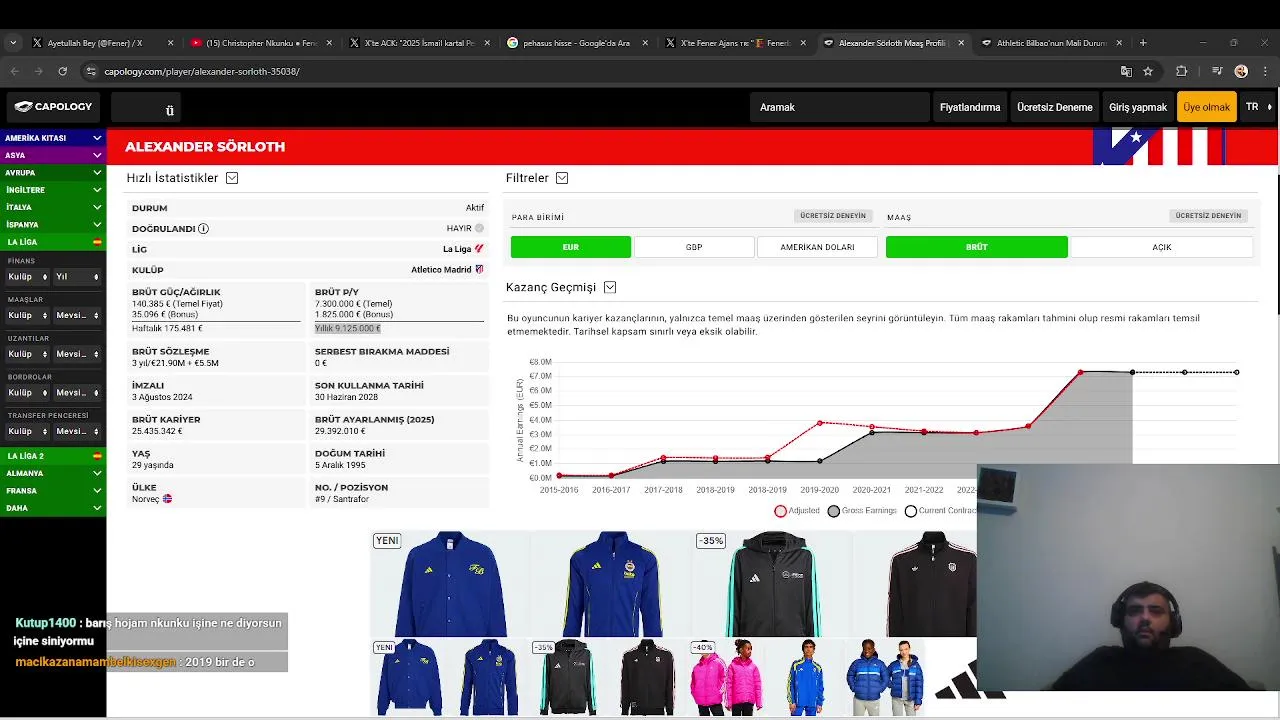Open Finans Kulüp dropdown
Viewport: 1280px width, 720px height.
pyautogui.click(x=27, y=277)
